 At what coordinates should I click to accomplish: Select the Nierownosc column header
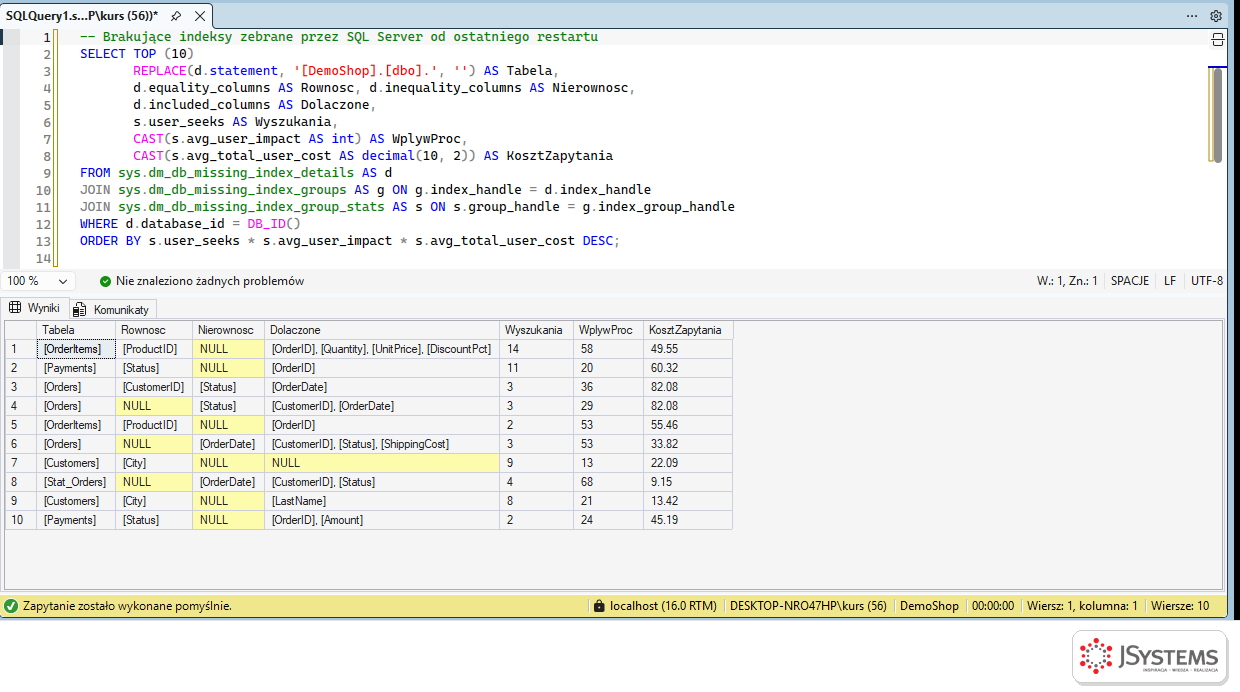point(229,330)
